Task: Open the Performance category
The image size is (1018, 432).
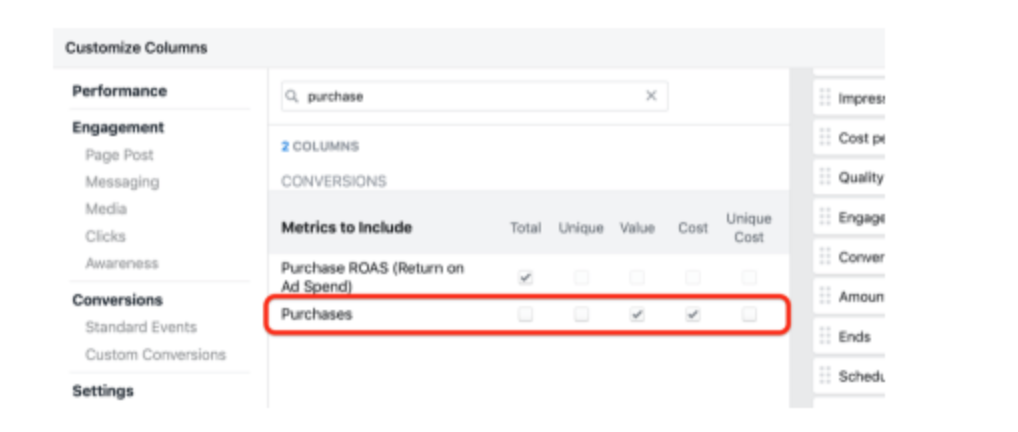Action: (119, 91)
